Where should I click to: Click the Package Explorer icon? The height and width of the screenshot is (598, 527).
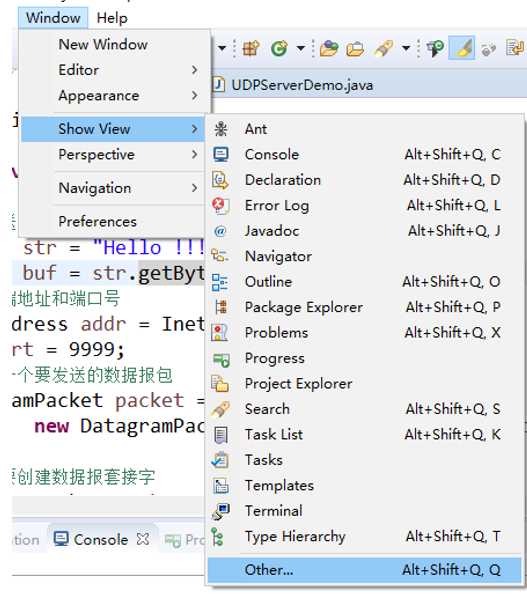(x=221, y=307)
